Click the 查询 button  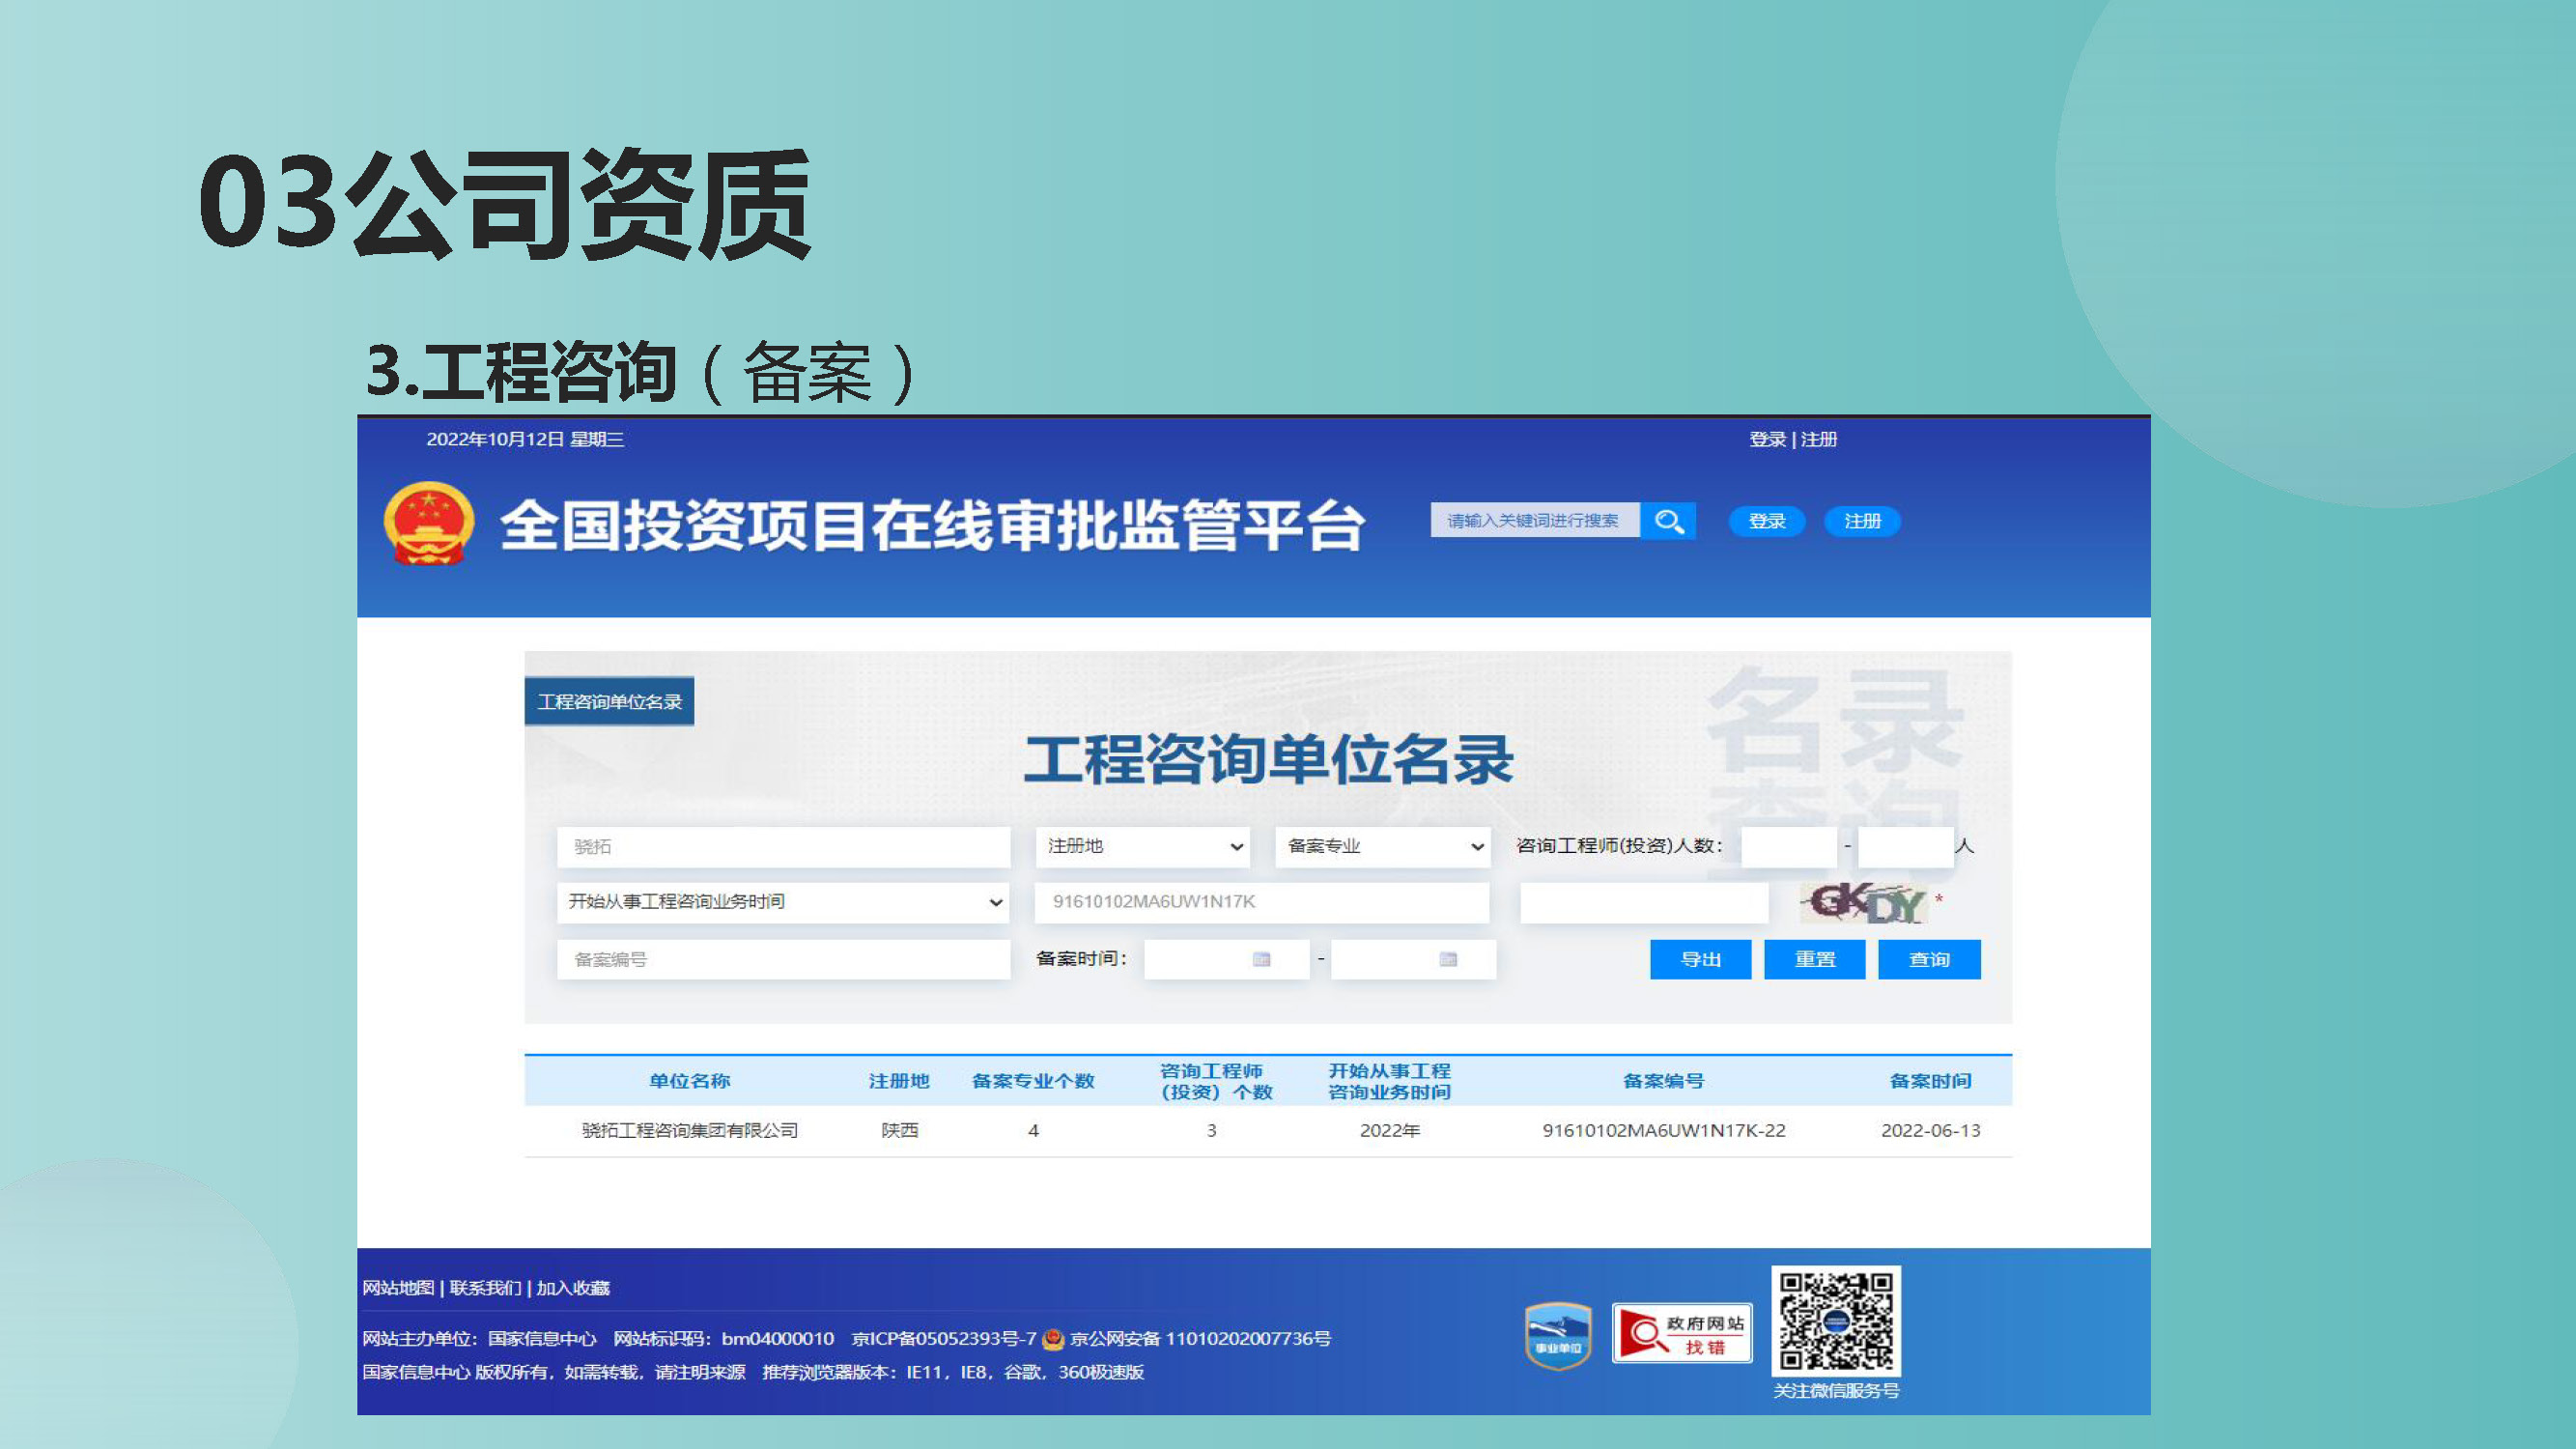(x=1929, y=959)
